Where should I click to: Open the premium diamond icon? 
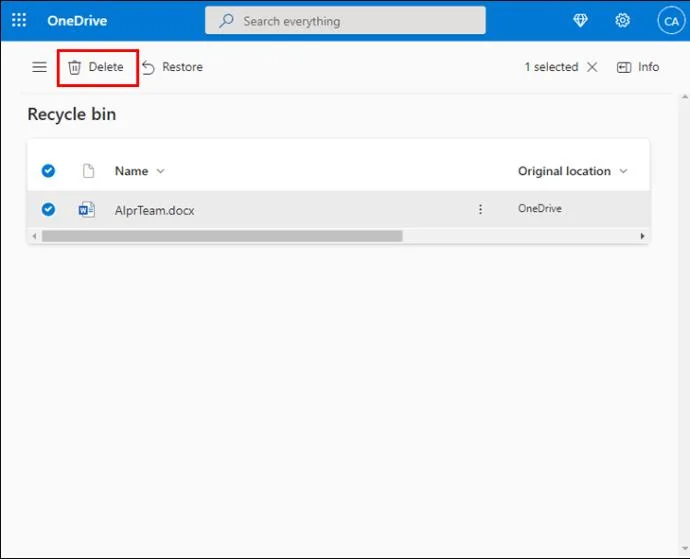(580, 20)
